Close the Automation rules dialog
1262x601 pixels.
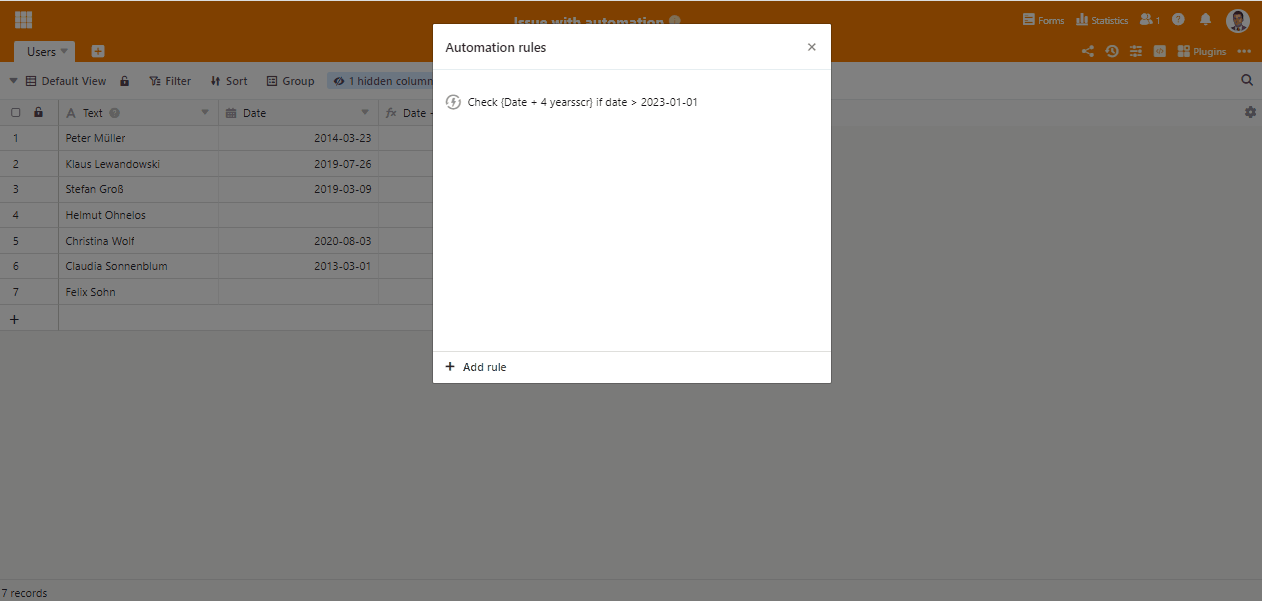[x=811, y=47]
